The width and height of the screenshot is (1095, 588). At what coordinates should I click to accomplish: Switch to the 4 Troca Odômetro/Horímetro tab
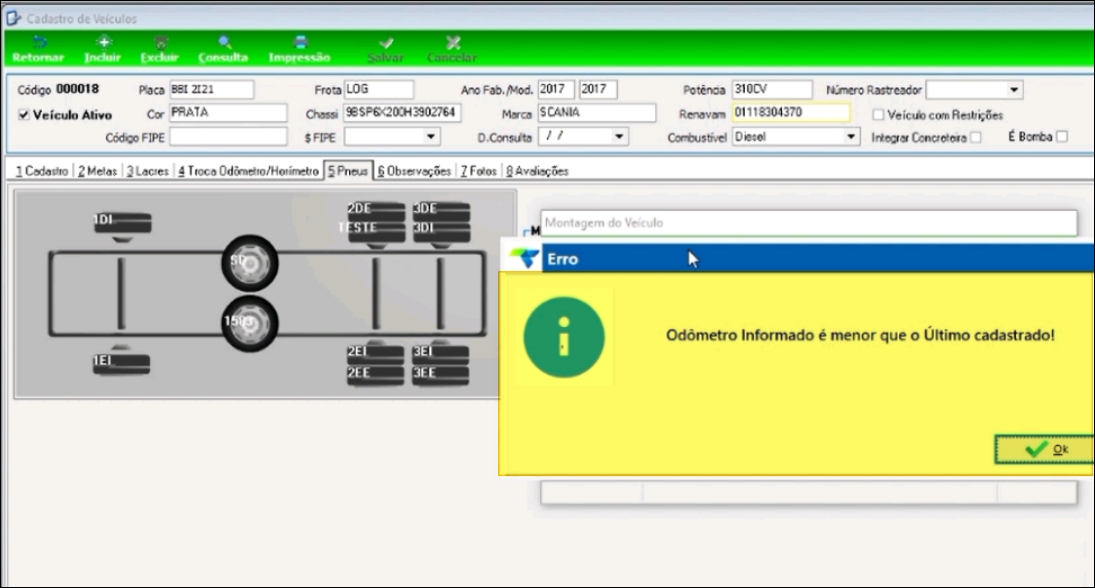click(248, 171)
